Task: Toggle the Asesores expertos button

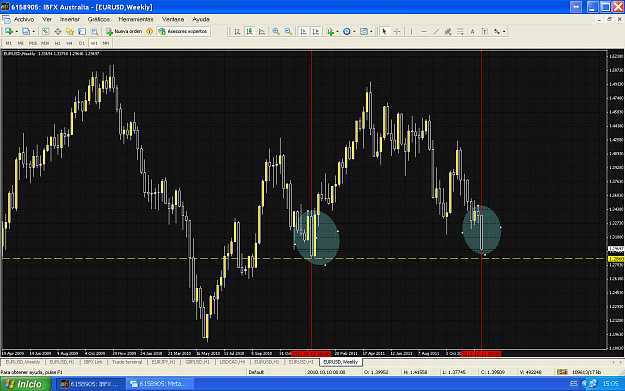Action: [x=183, y=31]
